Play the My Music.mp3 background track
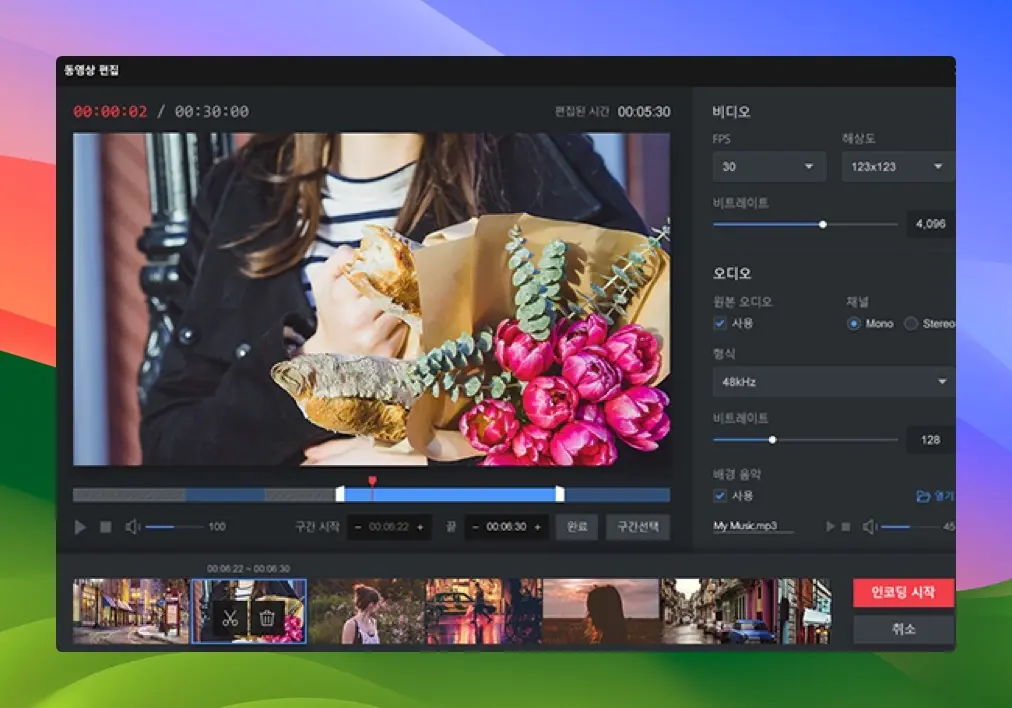Viewport: 1012px width, 708px height. pos(829,526)
